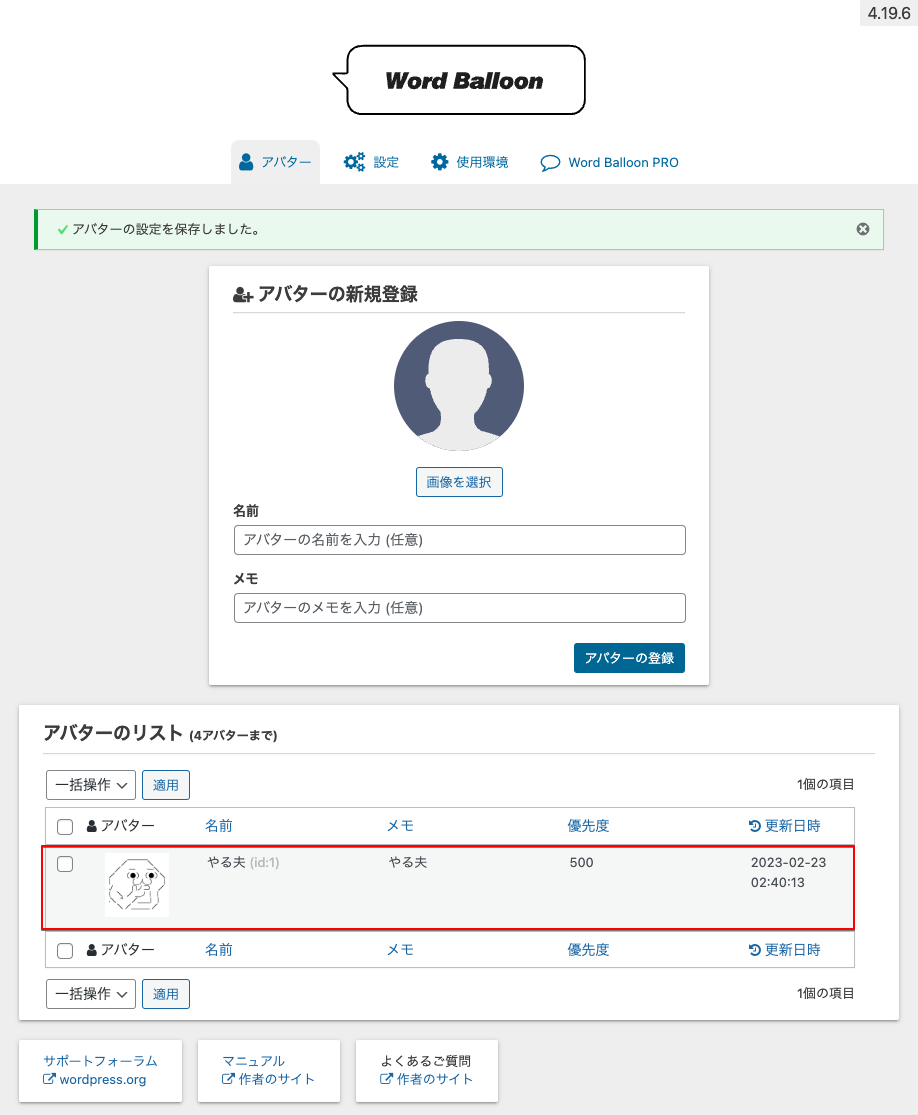Check the select-all checkbox in table header
This screenshot has height=1115, width=918.
pos(65,826)
